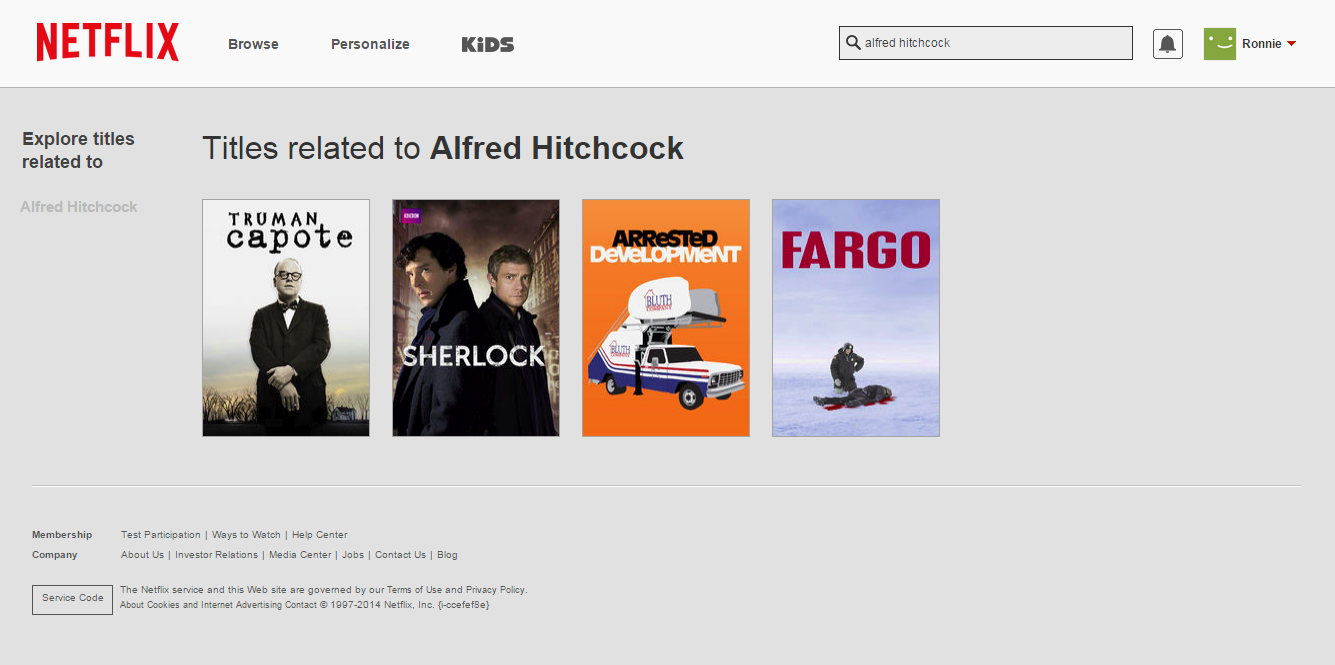
Task: Open the Browse menu
Action: [253, 44]
